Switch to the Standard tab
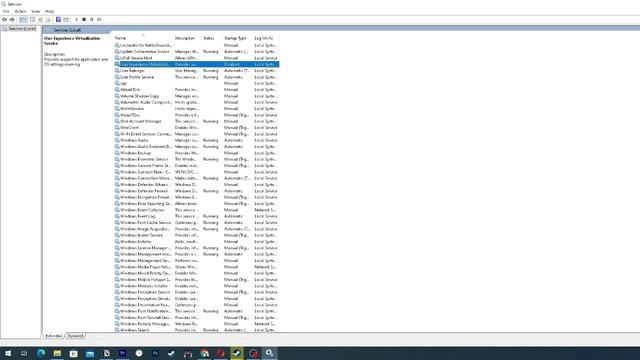 coord(75,336)
